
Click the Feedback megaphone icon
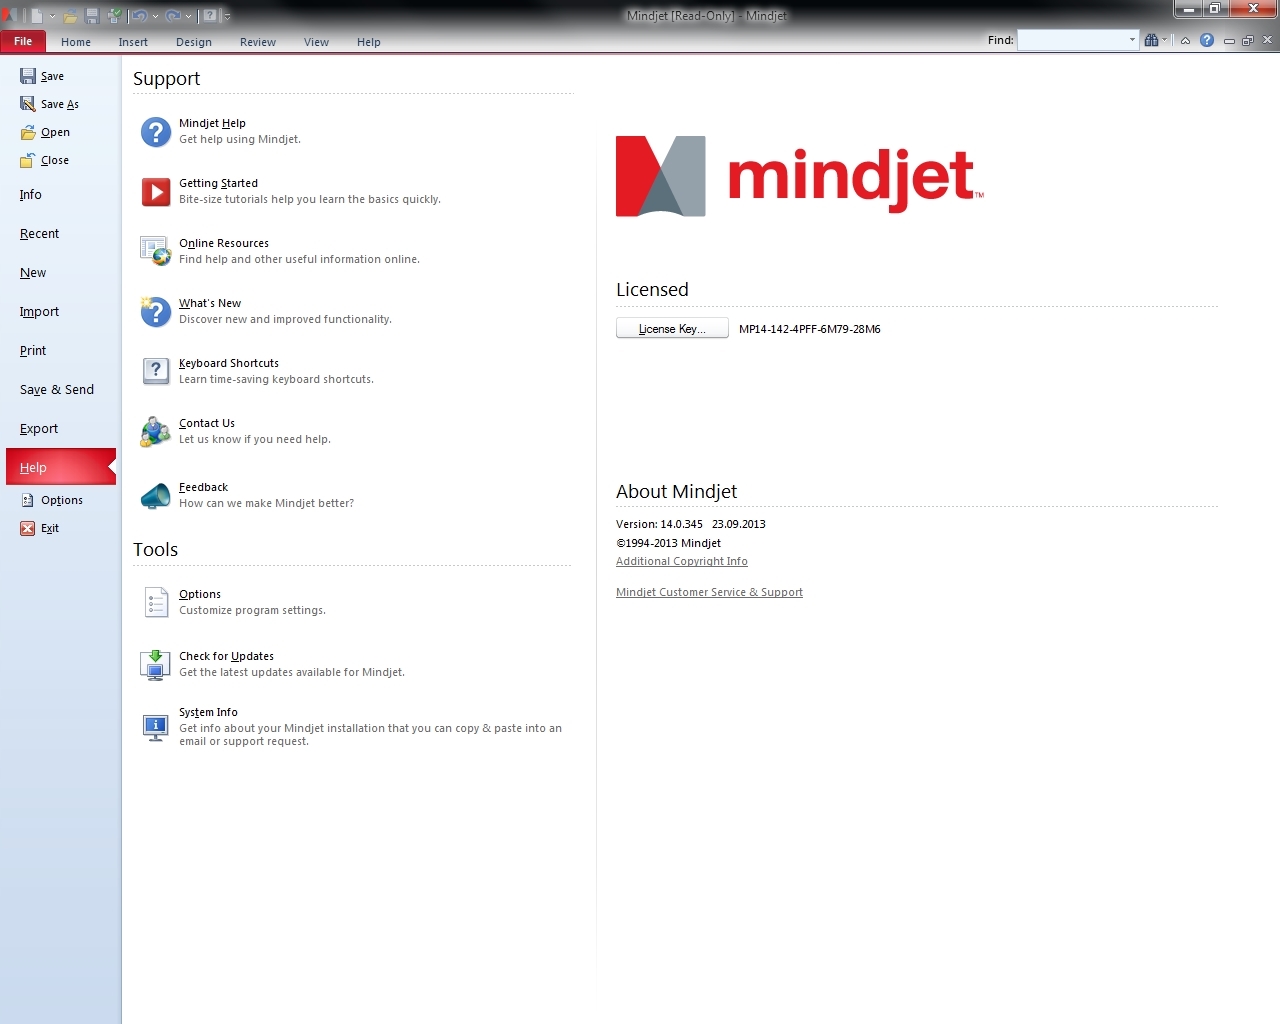(156, 495)
